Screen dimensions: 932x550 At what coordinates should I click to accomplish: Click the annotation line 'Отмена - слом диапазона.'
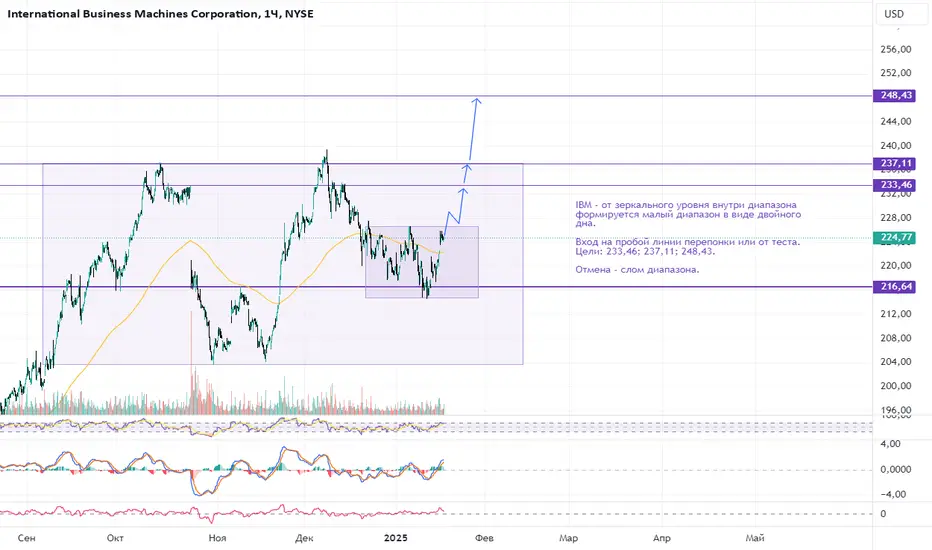point(637,270)
